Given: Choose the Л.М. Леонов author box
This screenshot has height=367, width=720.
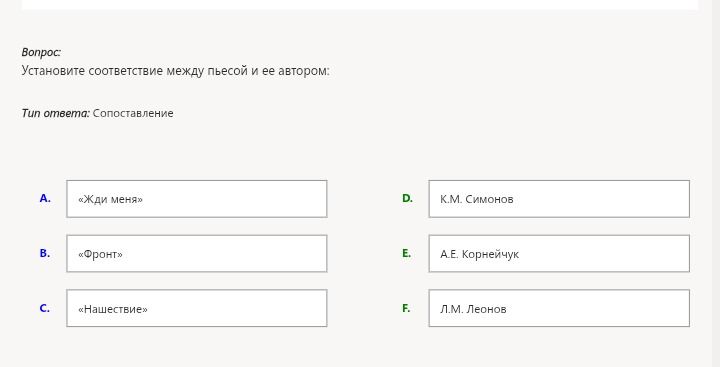Looking at the screenshot, I should tap(559, 308).
